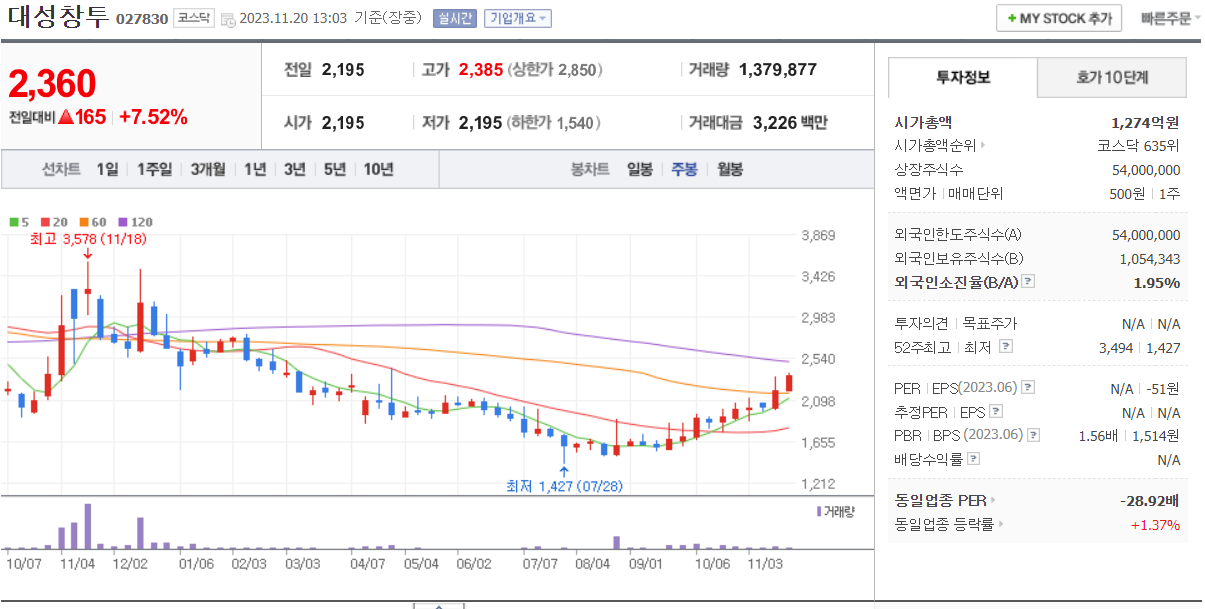Viewport: 1205px width, 609px height.
Task: Click the green 5-day moving average legend
Action: [19, 222]
